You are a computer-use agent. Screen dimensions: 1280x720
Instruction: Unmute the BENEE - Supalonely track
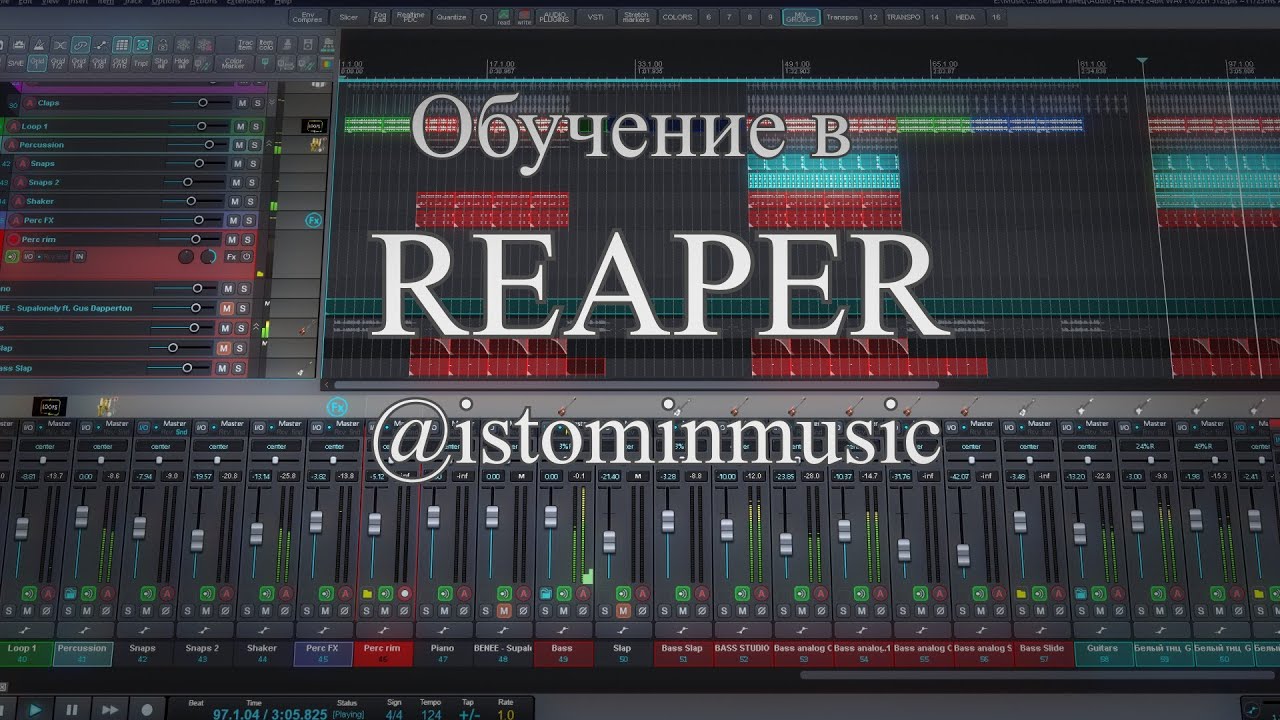tap(227, 308)
